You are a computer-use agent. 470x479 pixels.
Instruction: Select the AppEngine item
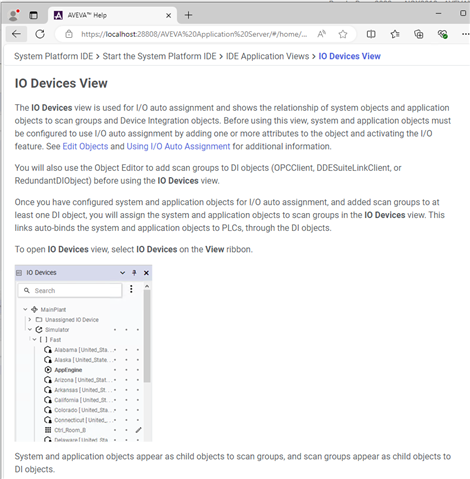click(x=68, y=370)
